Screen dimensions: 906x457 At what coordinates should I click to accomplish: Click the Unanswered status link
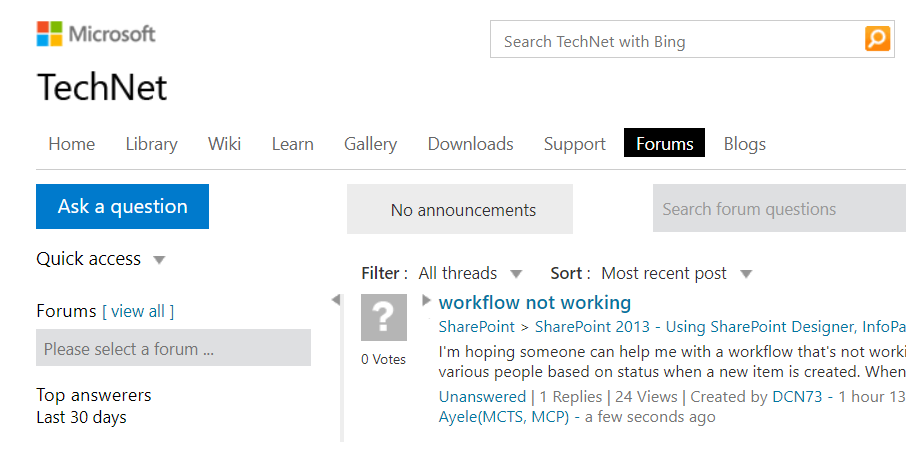[482, 396]
